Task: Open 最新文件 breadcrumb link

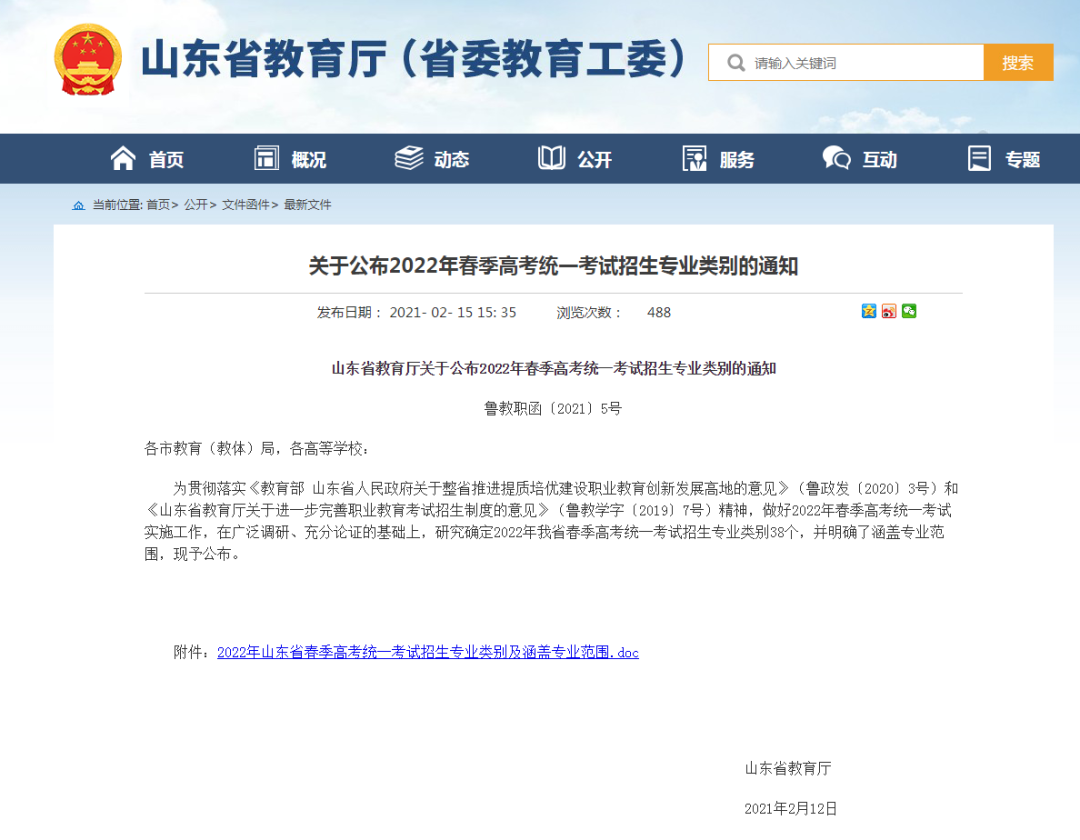Action: click(307, 205)
